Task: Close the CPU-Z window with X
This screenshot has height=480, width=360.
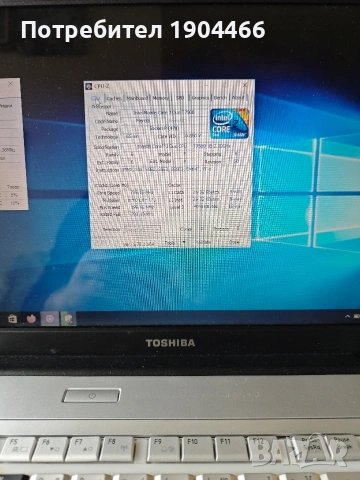Action: (x=245, y=85)
